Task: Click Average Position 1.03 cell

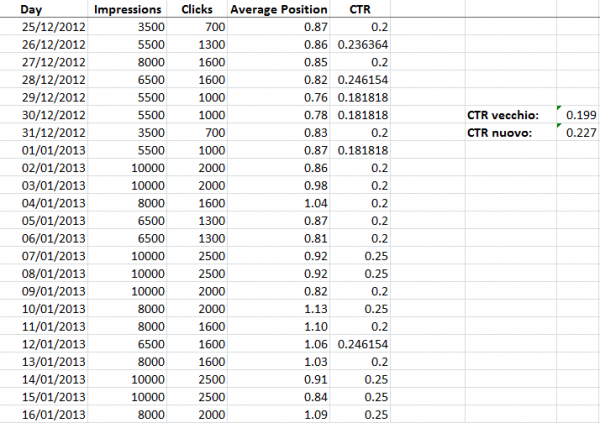Action: [279, 361]
